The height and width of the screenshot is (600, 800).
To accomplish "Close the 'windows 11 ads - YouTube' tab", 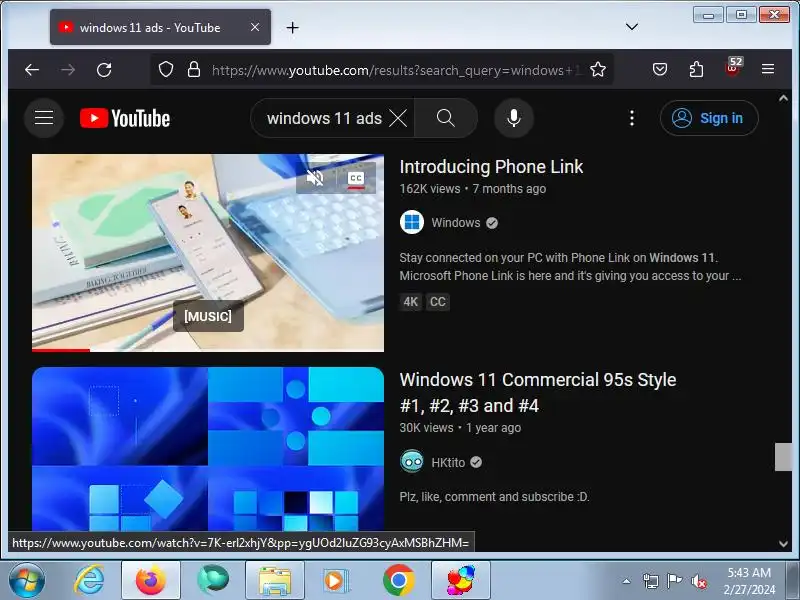I will pos(255,27).
